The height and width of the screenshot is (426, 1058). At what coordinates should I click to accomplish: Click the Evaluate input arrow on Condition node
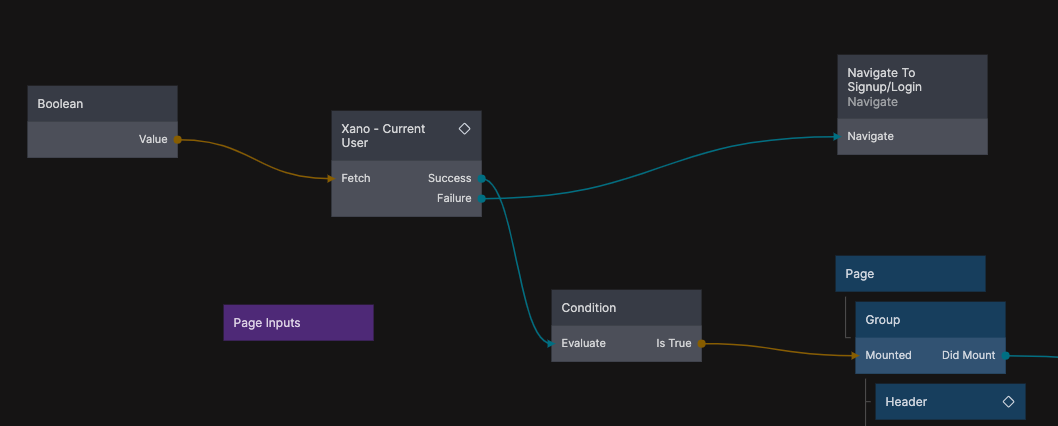pos(550,344)
